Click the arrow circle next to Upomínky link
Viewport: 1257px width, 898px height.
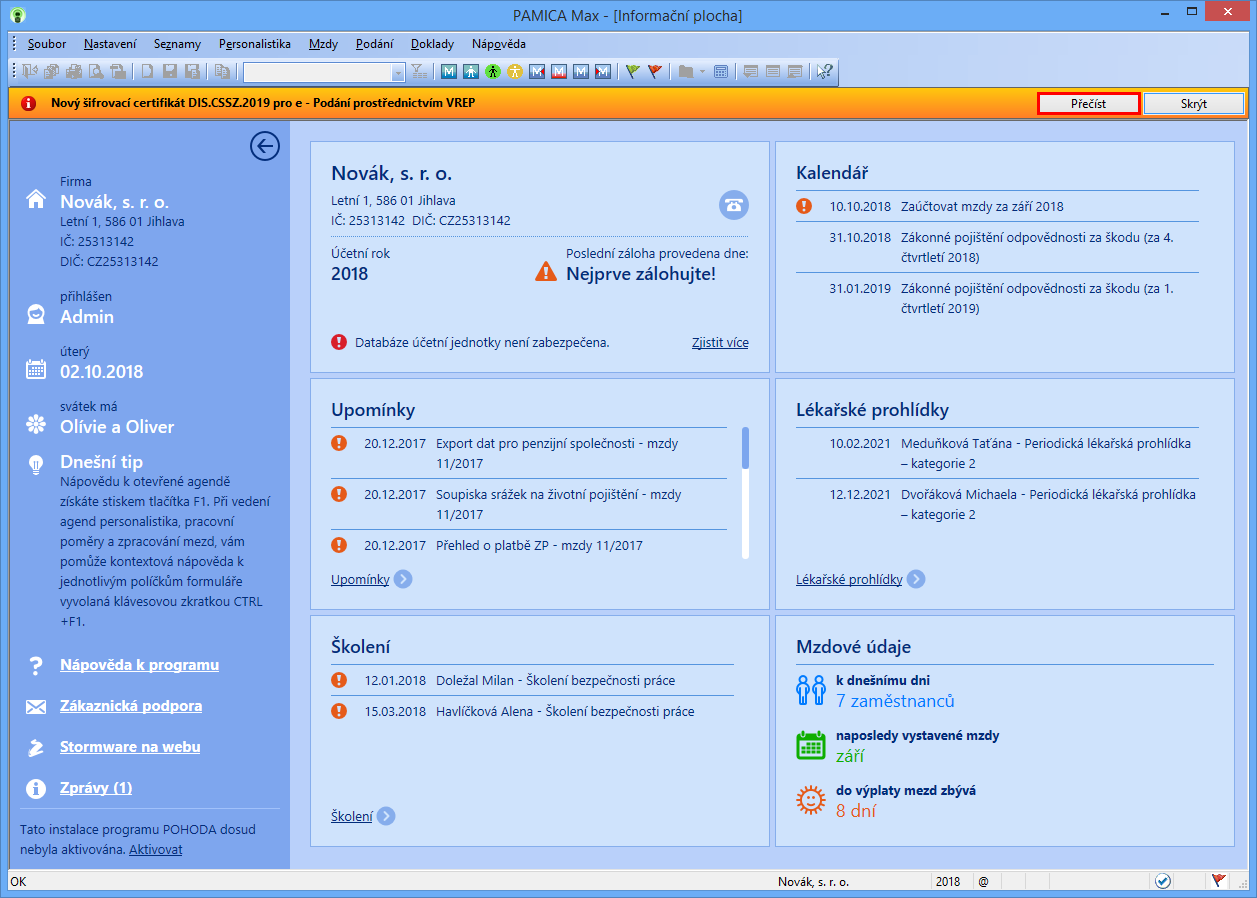click(x=403, y=579)
